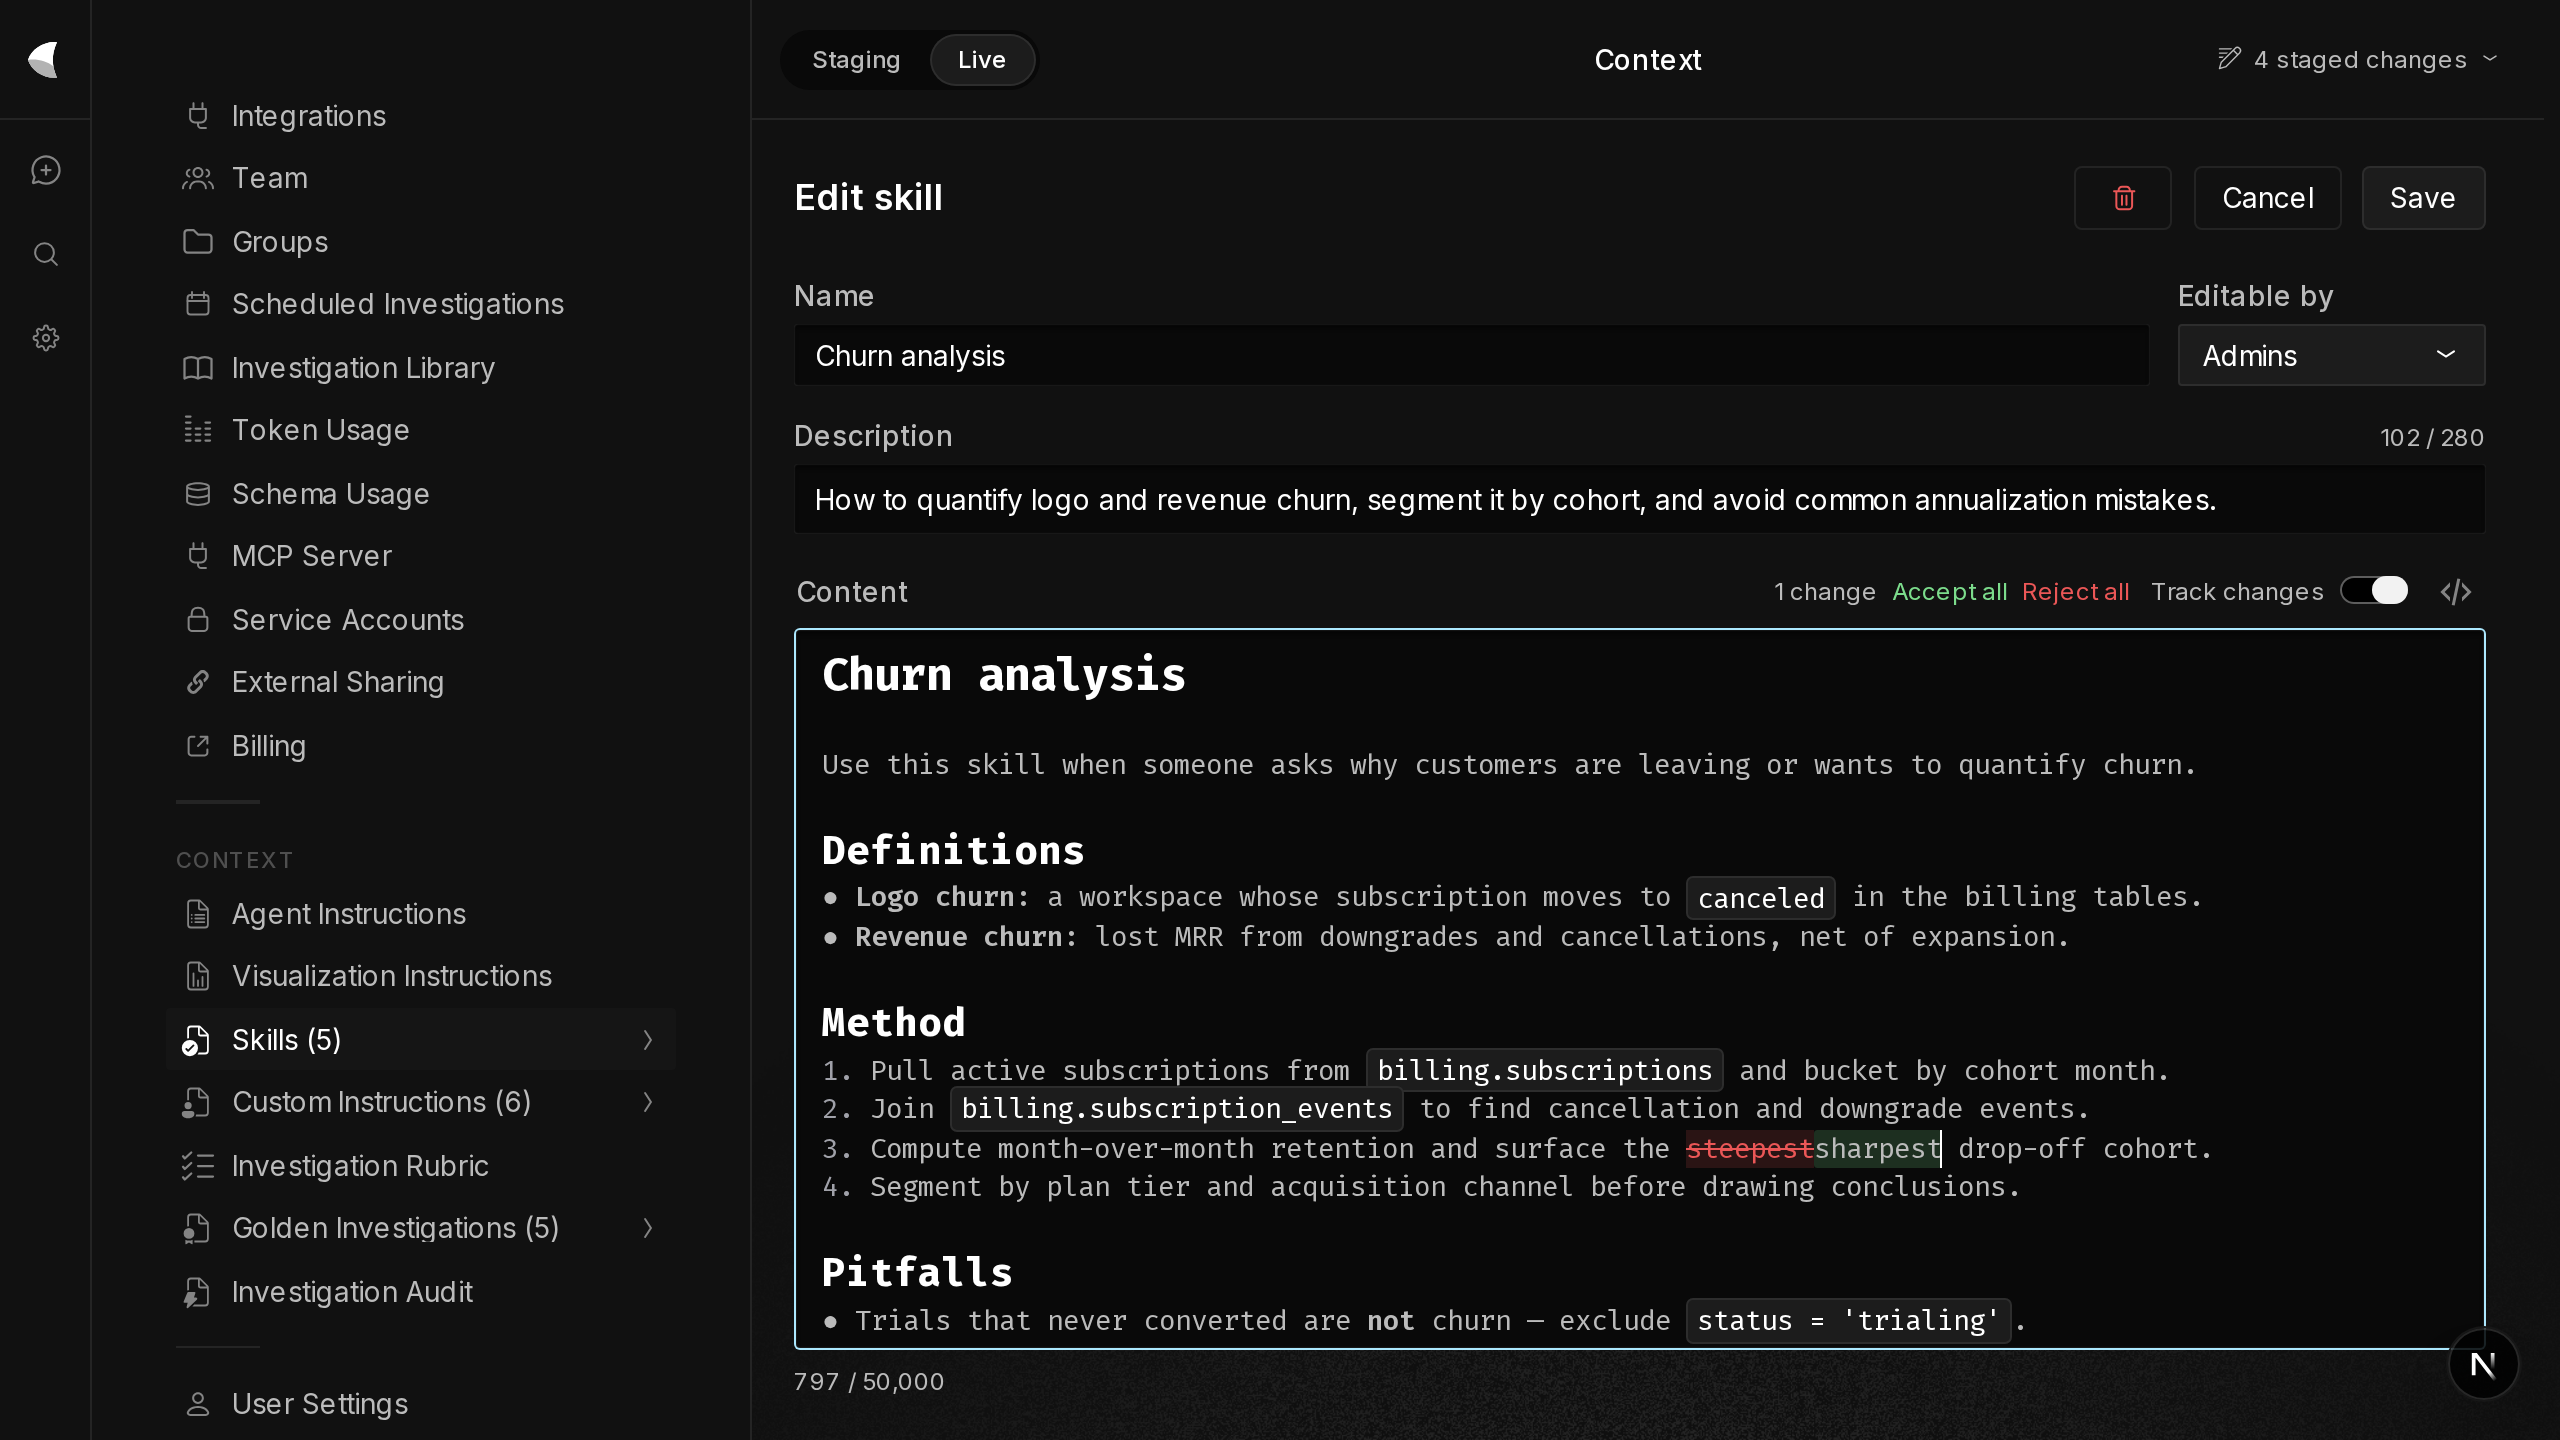
Task: Click the Skills file icon in sidebar
Action: click(196, 1040)
